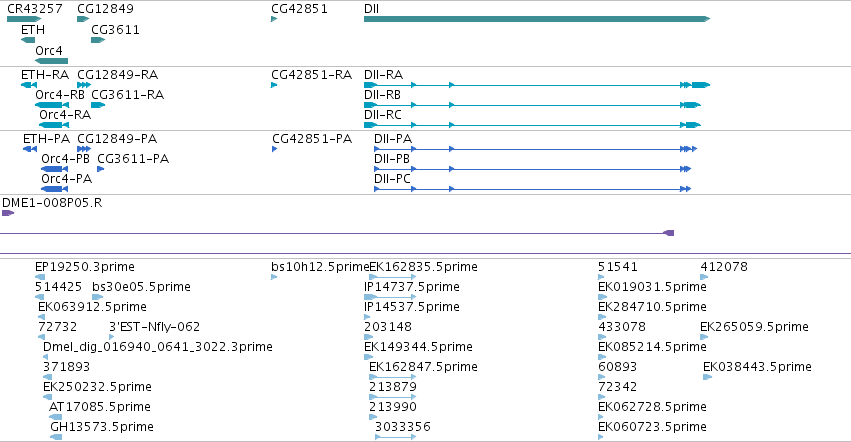Image resolution: width=851 pixels, height=442 pixels.
Task: Select the CR43257 gene label
Action: [x=35, y=9]
